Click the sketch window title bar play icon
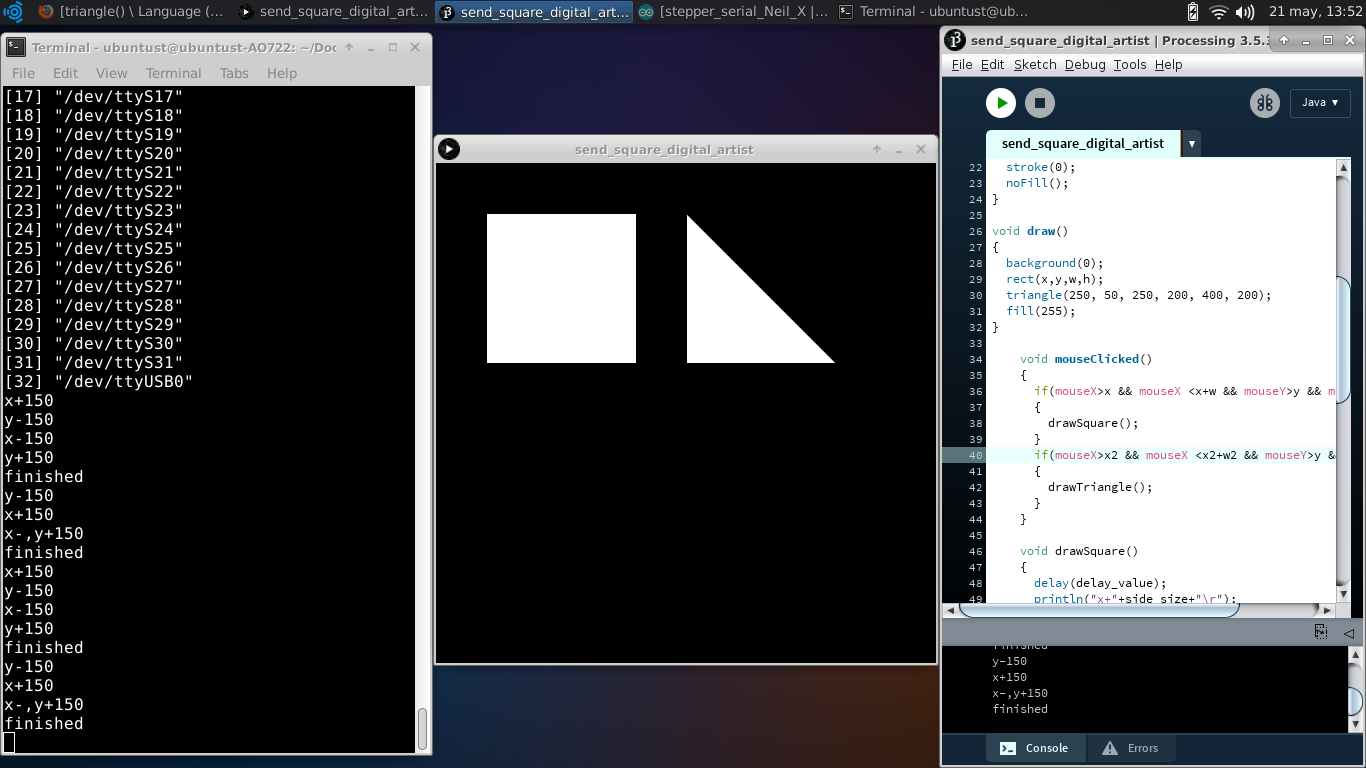 [x=449, y=149]
